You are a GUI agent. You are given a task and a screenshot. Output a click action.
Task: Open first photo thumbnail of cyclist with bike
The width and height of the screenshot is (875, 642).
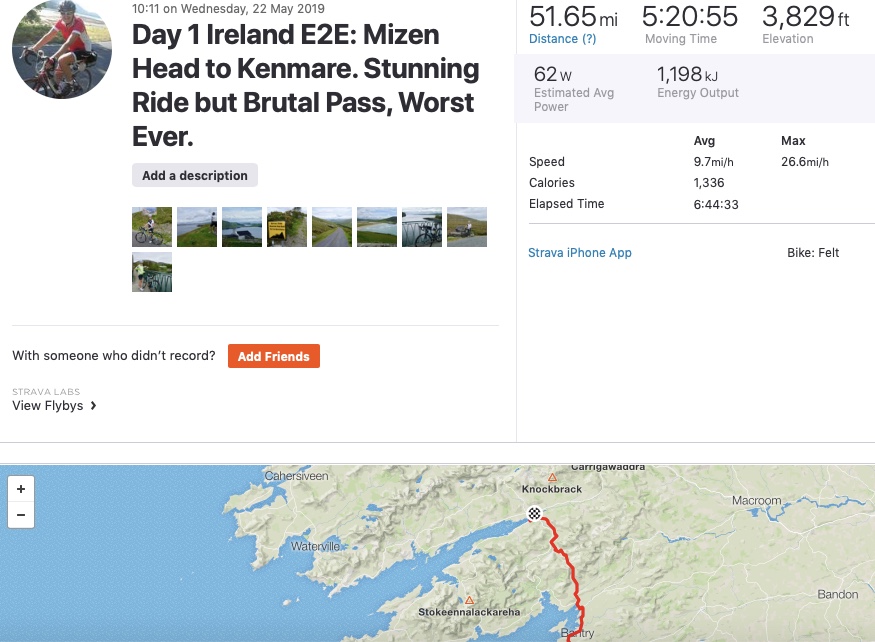click(152, 227)
